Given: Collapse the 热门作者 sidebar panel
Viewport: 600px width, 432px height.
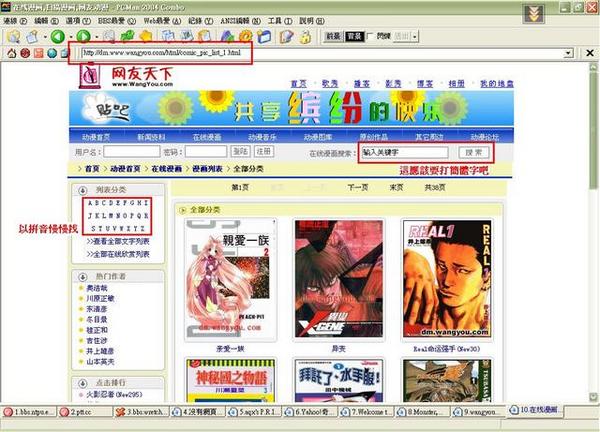Looking at the screenshot, I should pos(83,276).
